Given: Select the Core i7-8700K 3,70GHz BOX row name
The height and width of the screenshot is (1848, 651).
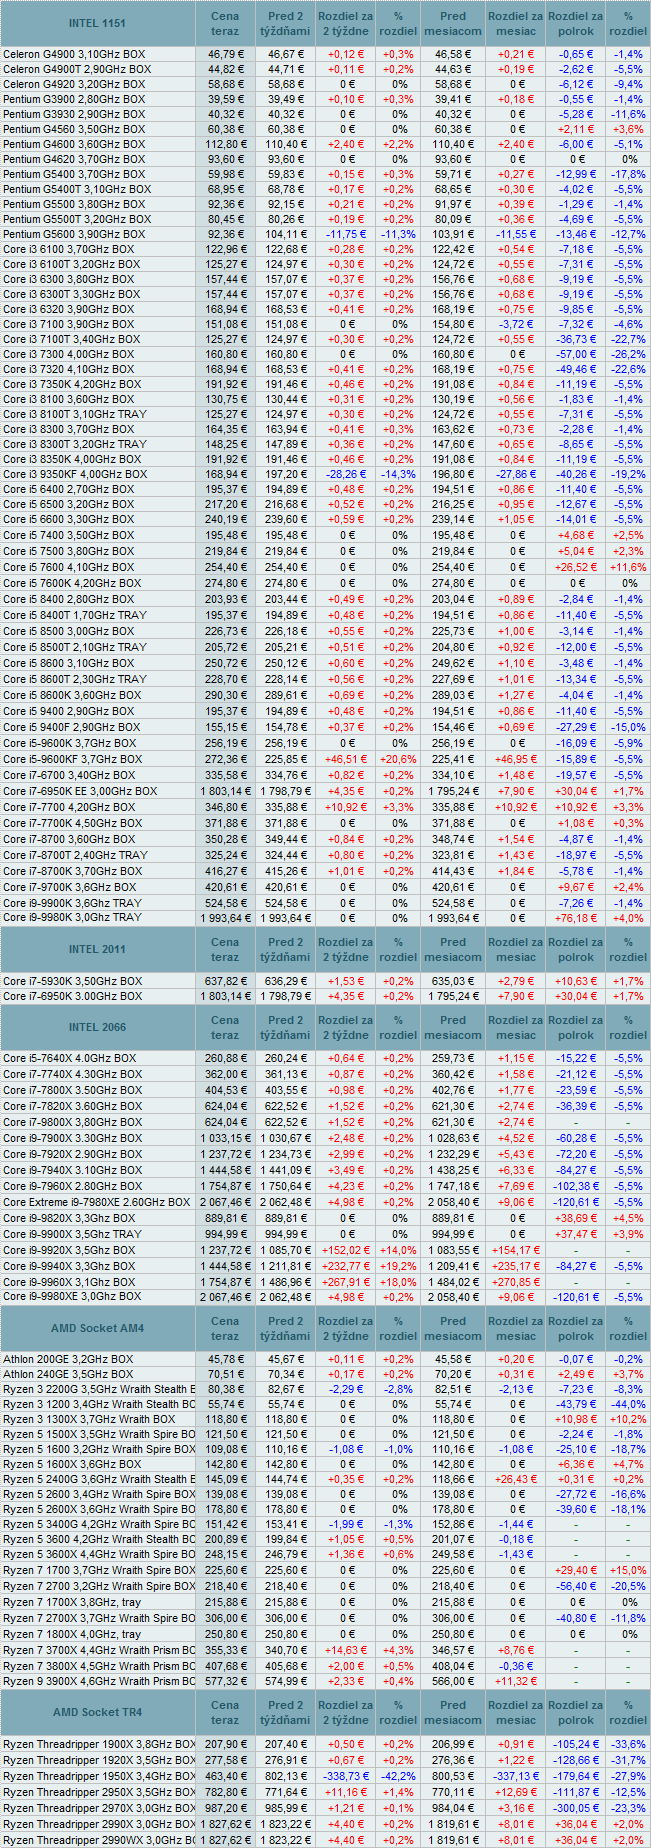Looking at the screenshot, I should pos(72,871).
